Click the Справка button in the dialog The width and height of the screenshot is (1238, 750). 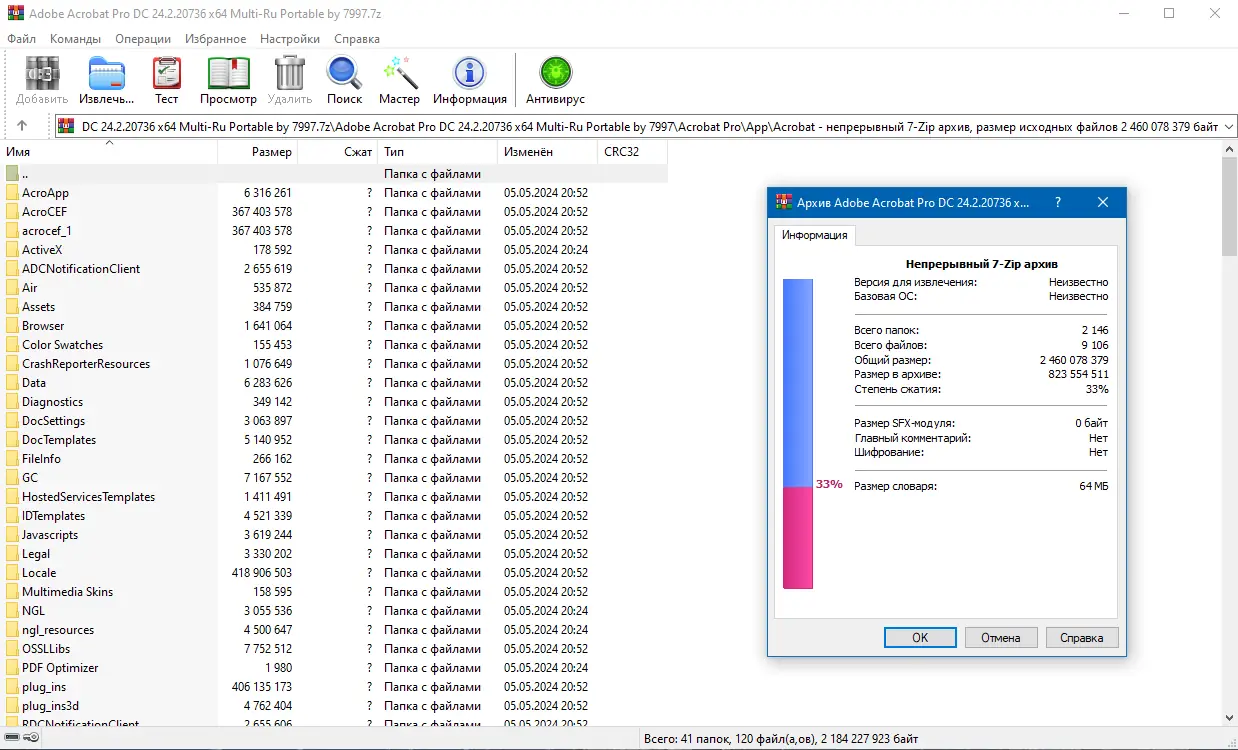[x=1082, y=637]
